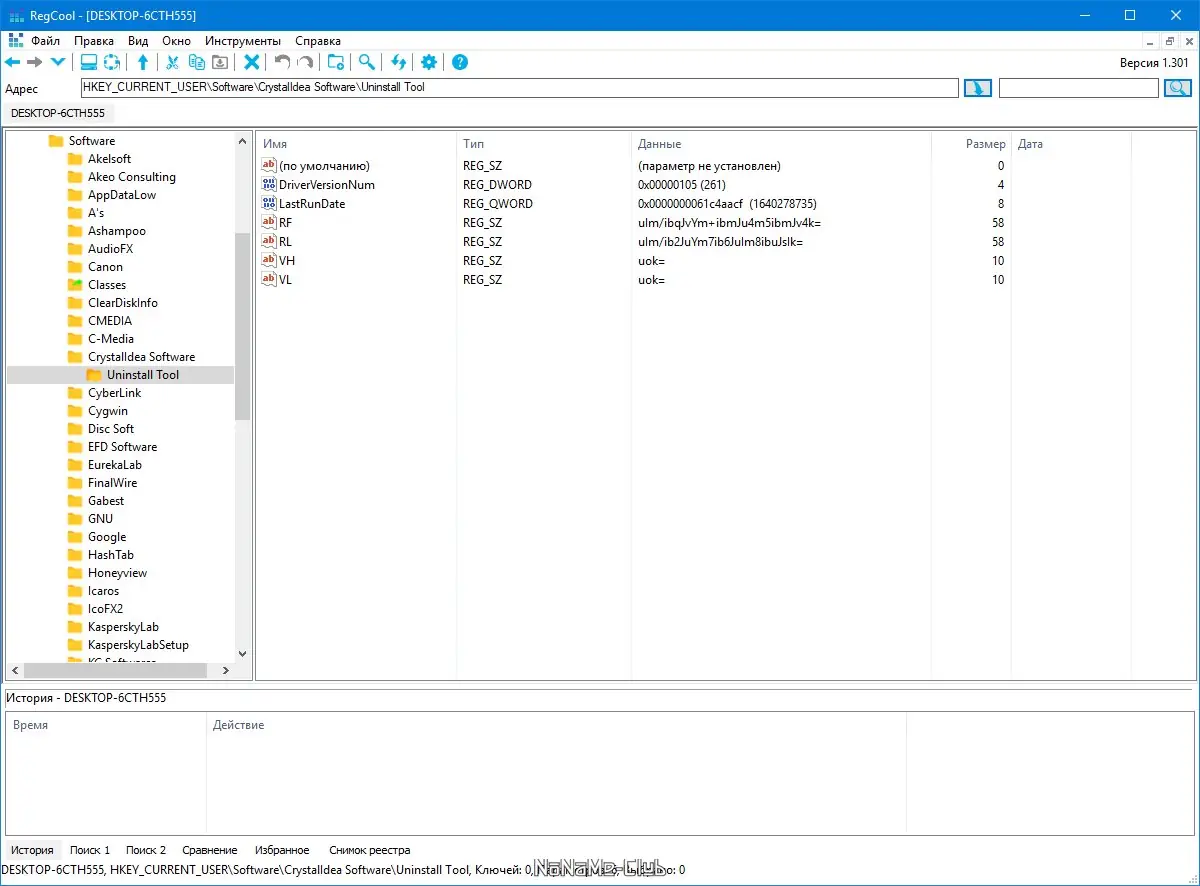Open help via the question mark icon
1200x886 pixels.
(x=460, y=62)
